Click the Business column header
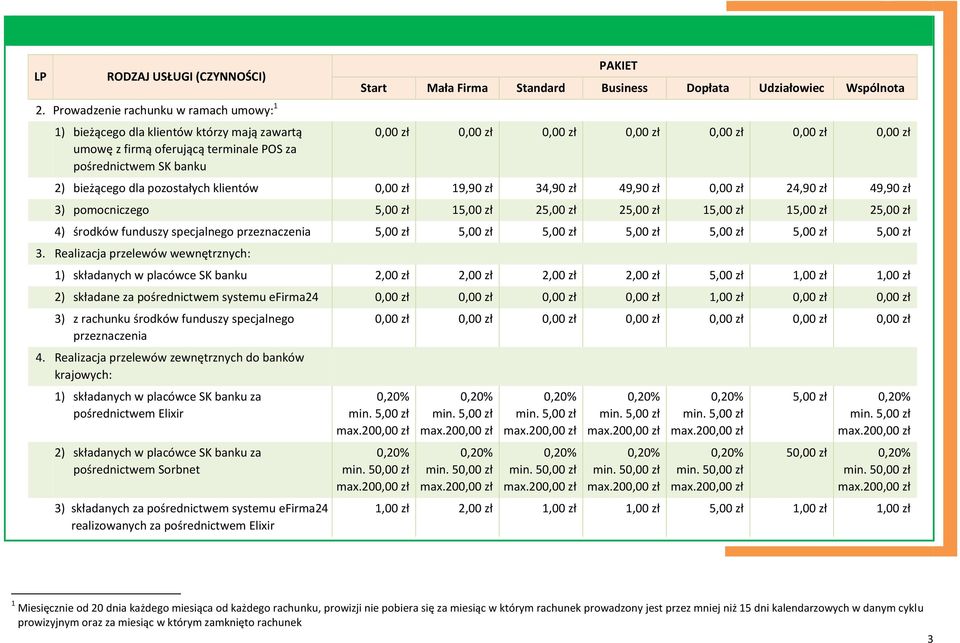 click(x=624, y=88)
